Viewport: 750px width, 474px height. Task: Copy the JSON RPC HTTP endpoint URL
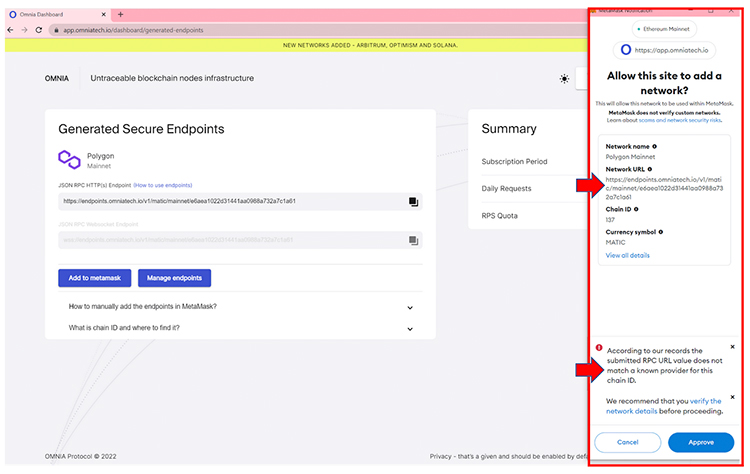[413, 202]
